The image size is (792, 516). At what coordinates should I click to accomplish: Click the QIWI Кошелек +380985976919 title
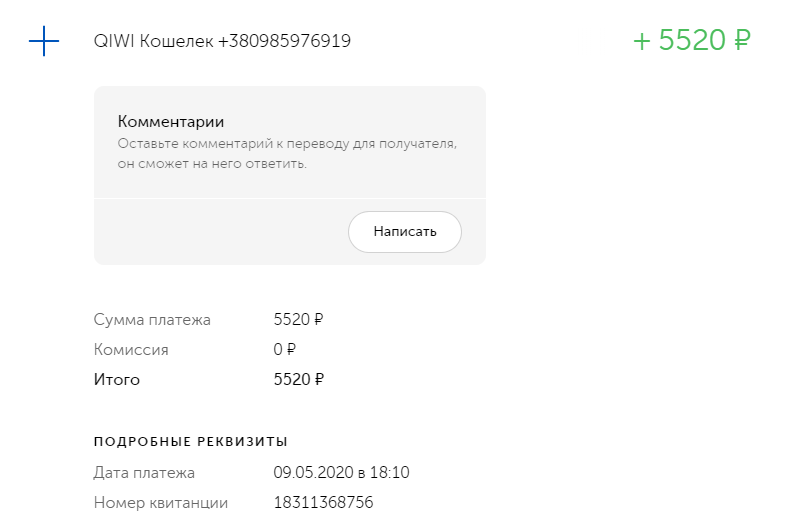tap(222, 41)
